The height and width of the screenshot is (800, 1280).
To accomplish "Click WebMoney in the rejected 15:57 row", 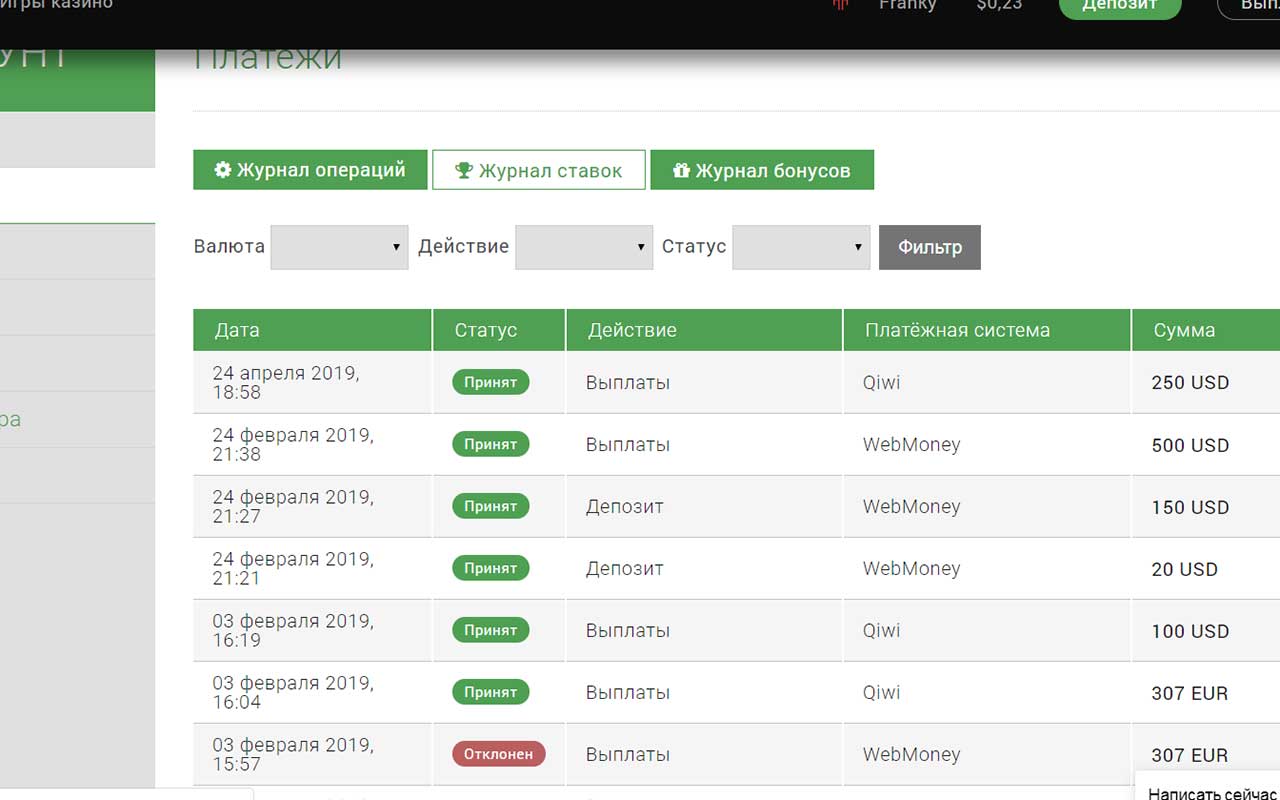I will 912,755.
